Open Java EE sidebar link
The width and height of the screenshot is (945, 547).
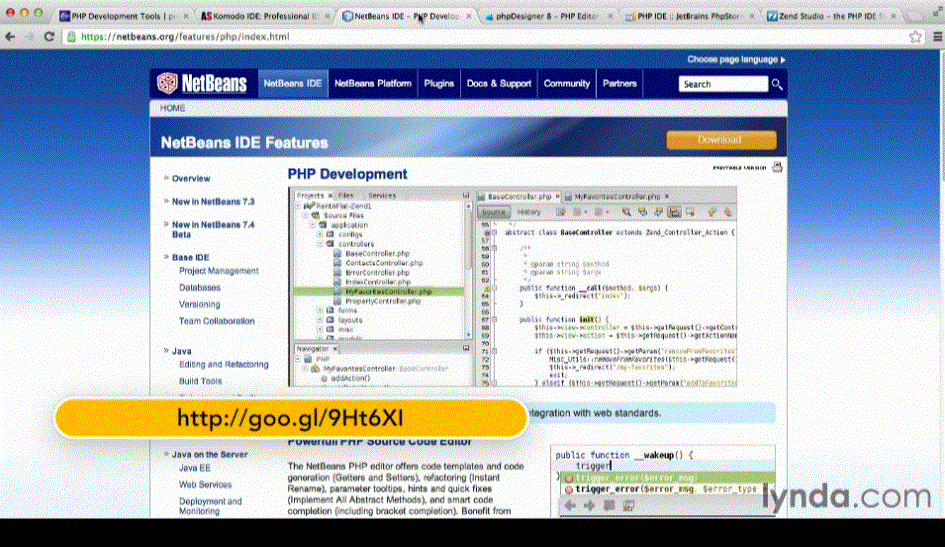pyautogui.click(x=195, y=468)
